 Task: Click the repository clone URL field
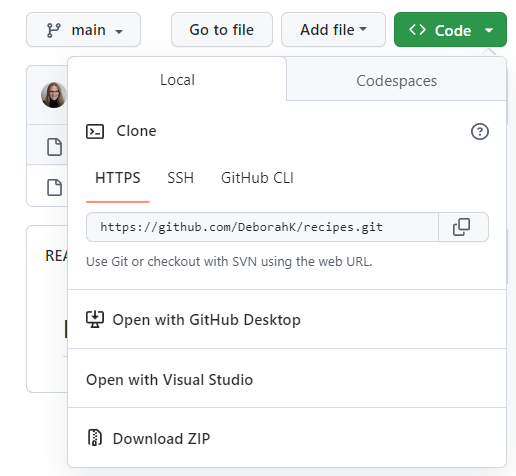262,227
